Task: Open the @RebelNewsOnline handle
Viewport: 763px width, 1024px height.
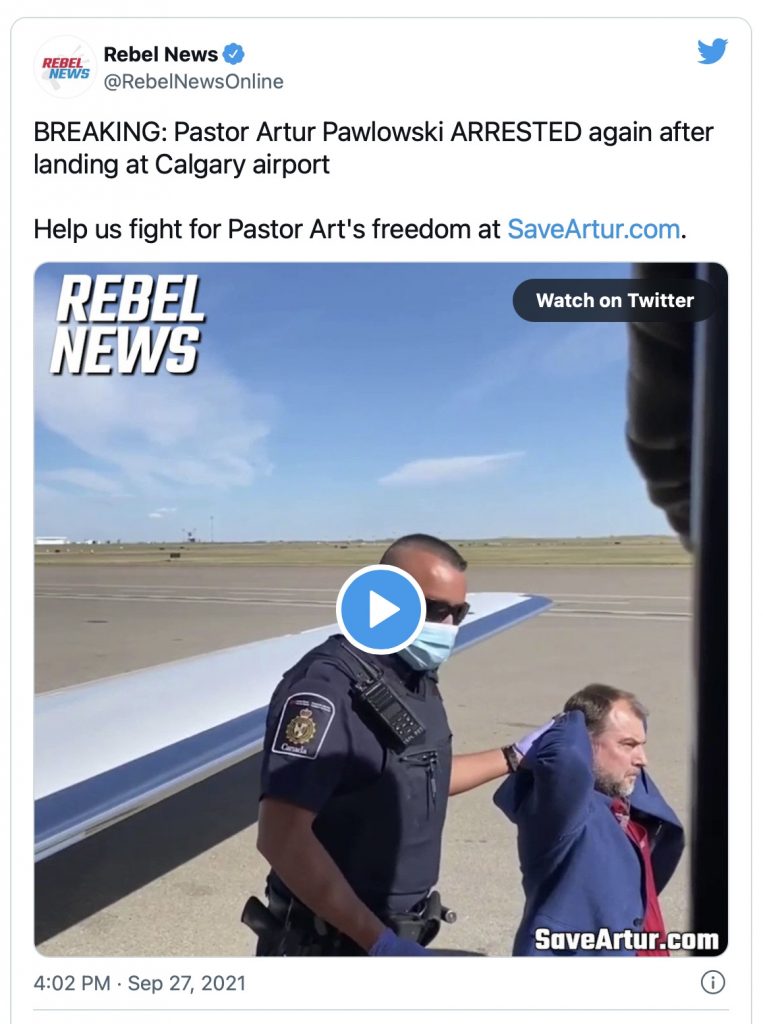Action: point(193,82)
